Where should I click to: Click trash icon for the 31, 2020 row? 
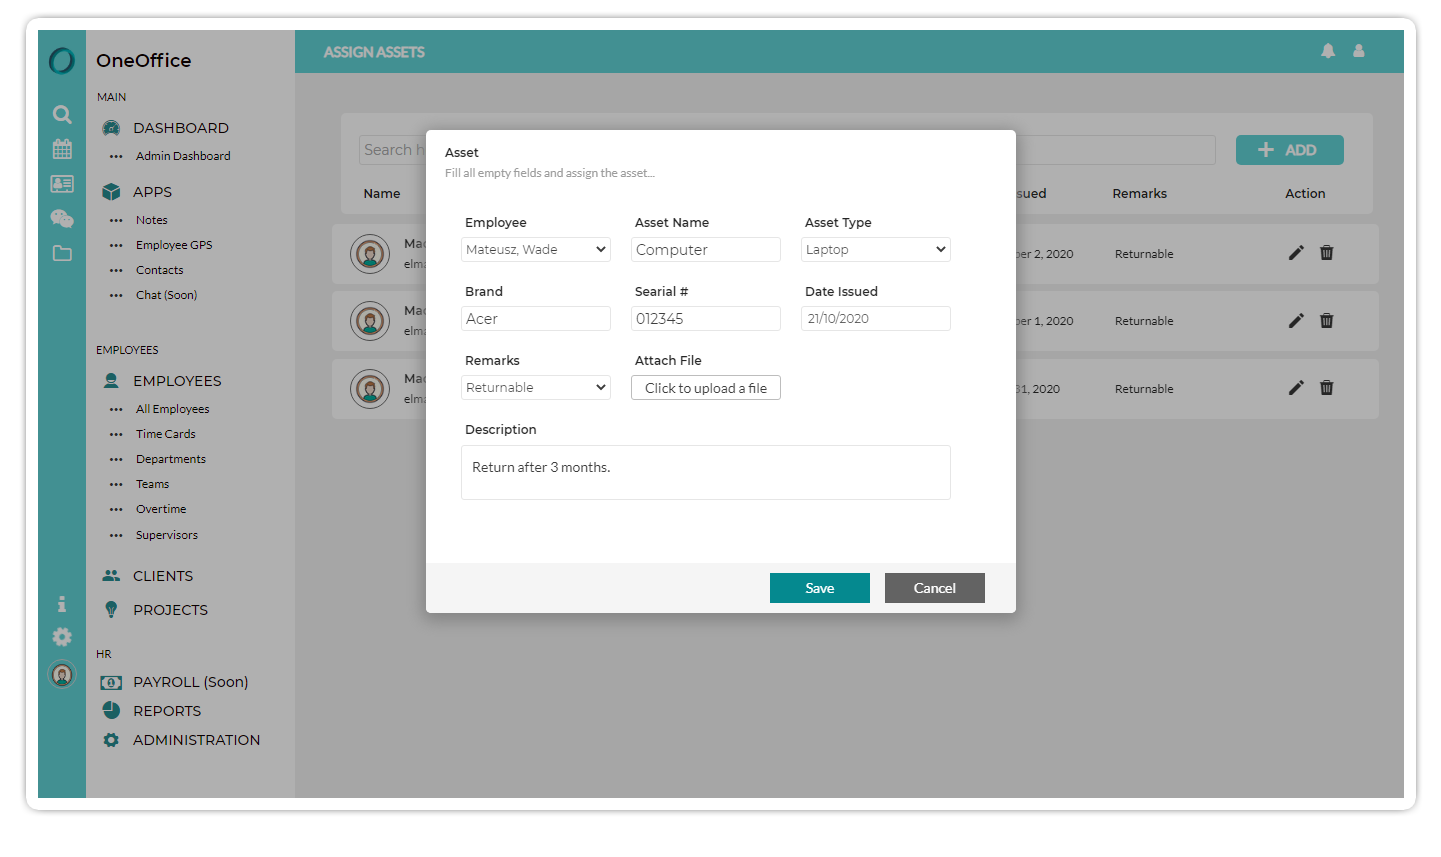click(1327, 388)
